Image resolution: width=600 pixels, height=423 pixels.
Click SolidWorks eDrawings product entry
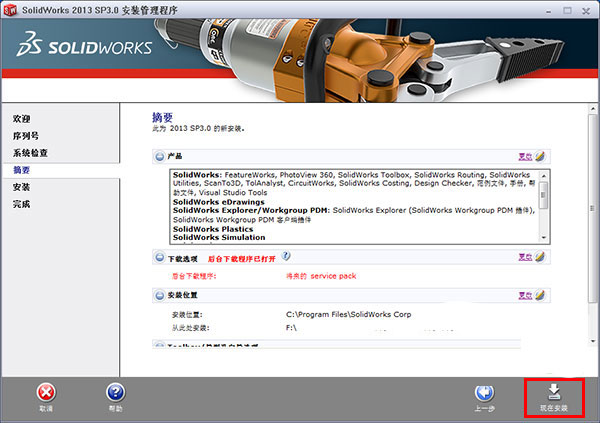pyautogui.click(x=218, y=202)
